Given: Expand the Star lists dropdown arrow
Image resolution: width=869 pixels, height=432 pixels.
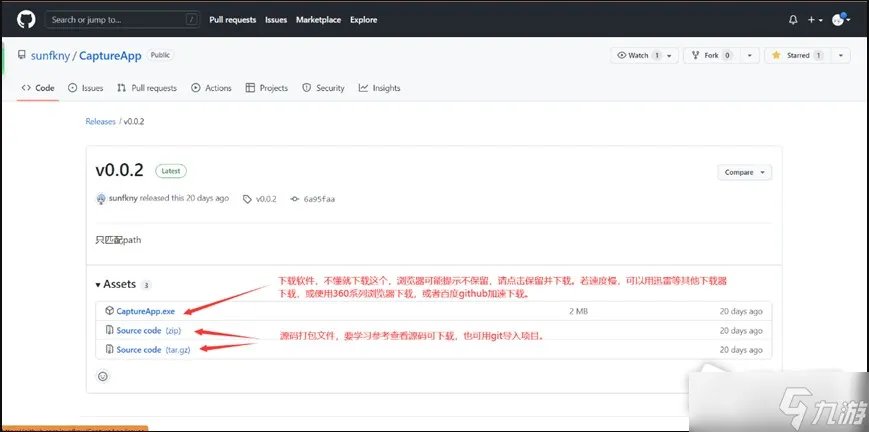Looking at the screenshot, I should (841, 56).
